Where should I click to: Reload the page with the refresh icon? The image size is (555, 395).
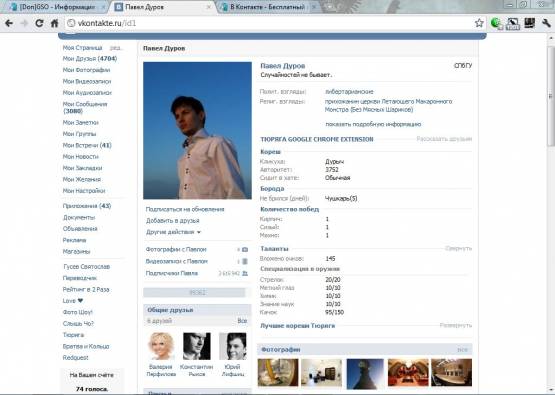coord(39,23)
